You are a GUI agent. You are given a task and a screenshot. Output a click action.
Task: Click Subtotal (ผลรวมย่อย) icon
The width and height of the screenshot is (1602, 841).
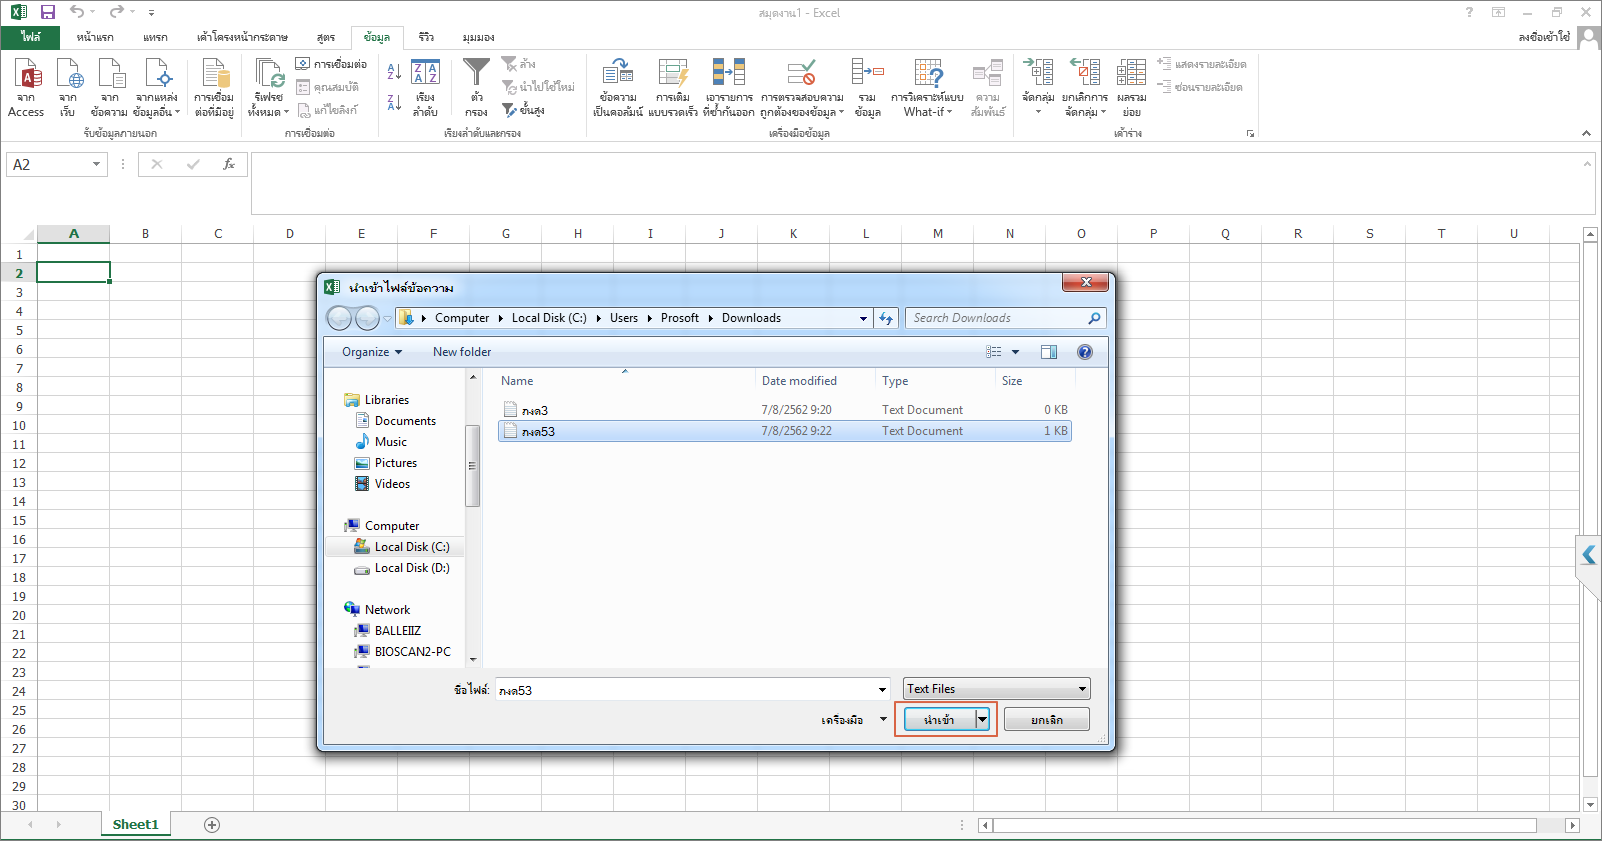pyautogui.click(x=1131, y=87)
